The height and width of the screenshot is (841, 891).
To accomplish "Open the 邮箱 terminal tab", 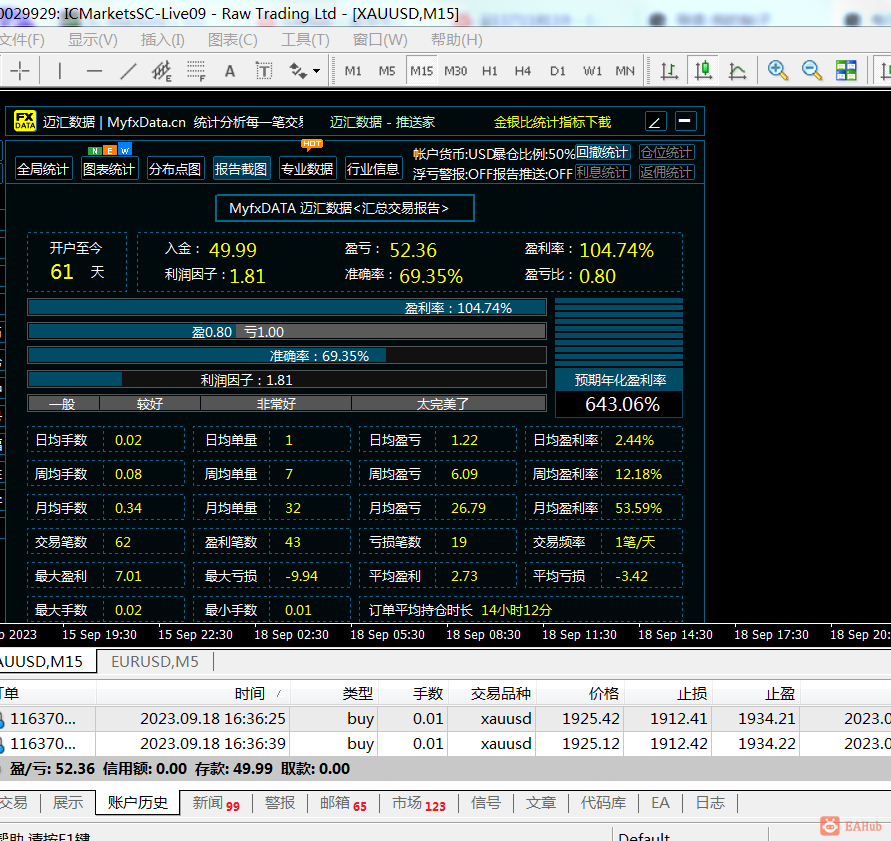I will pyautogui.click(x=343, y=803).
